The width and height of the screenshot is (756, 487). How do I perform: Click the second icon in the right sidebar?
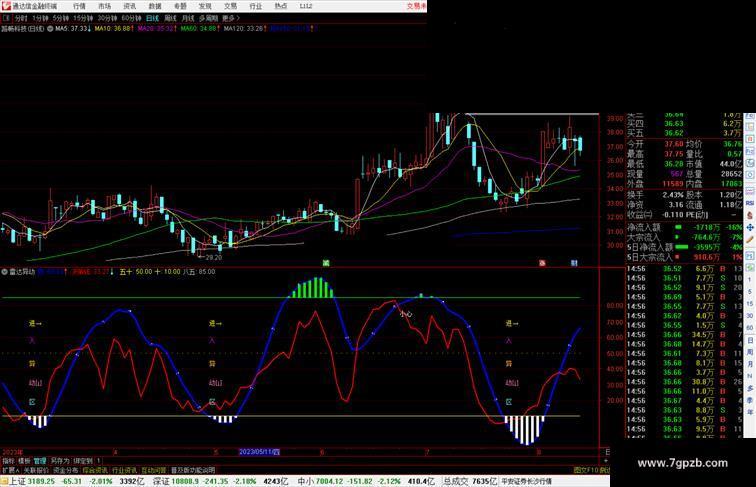click(x=750, y=127)
